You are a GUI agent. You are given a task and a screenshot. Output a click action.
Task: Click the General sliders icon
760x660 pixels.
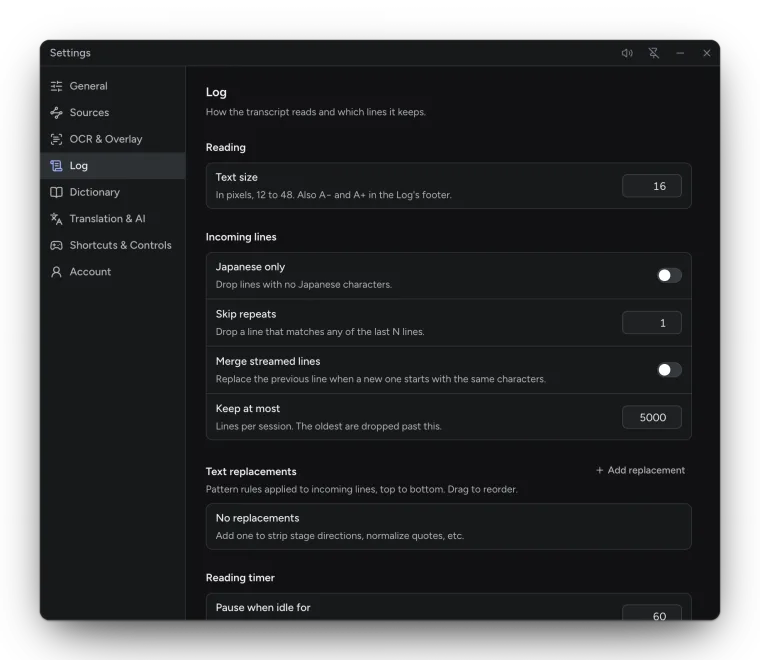56,86
